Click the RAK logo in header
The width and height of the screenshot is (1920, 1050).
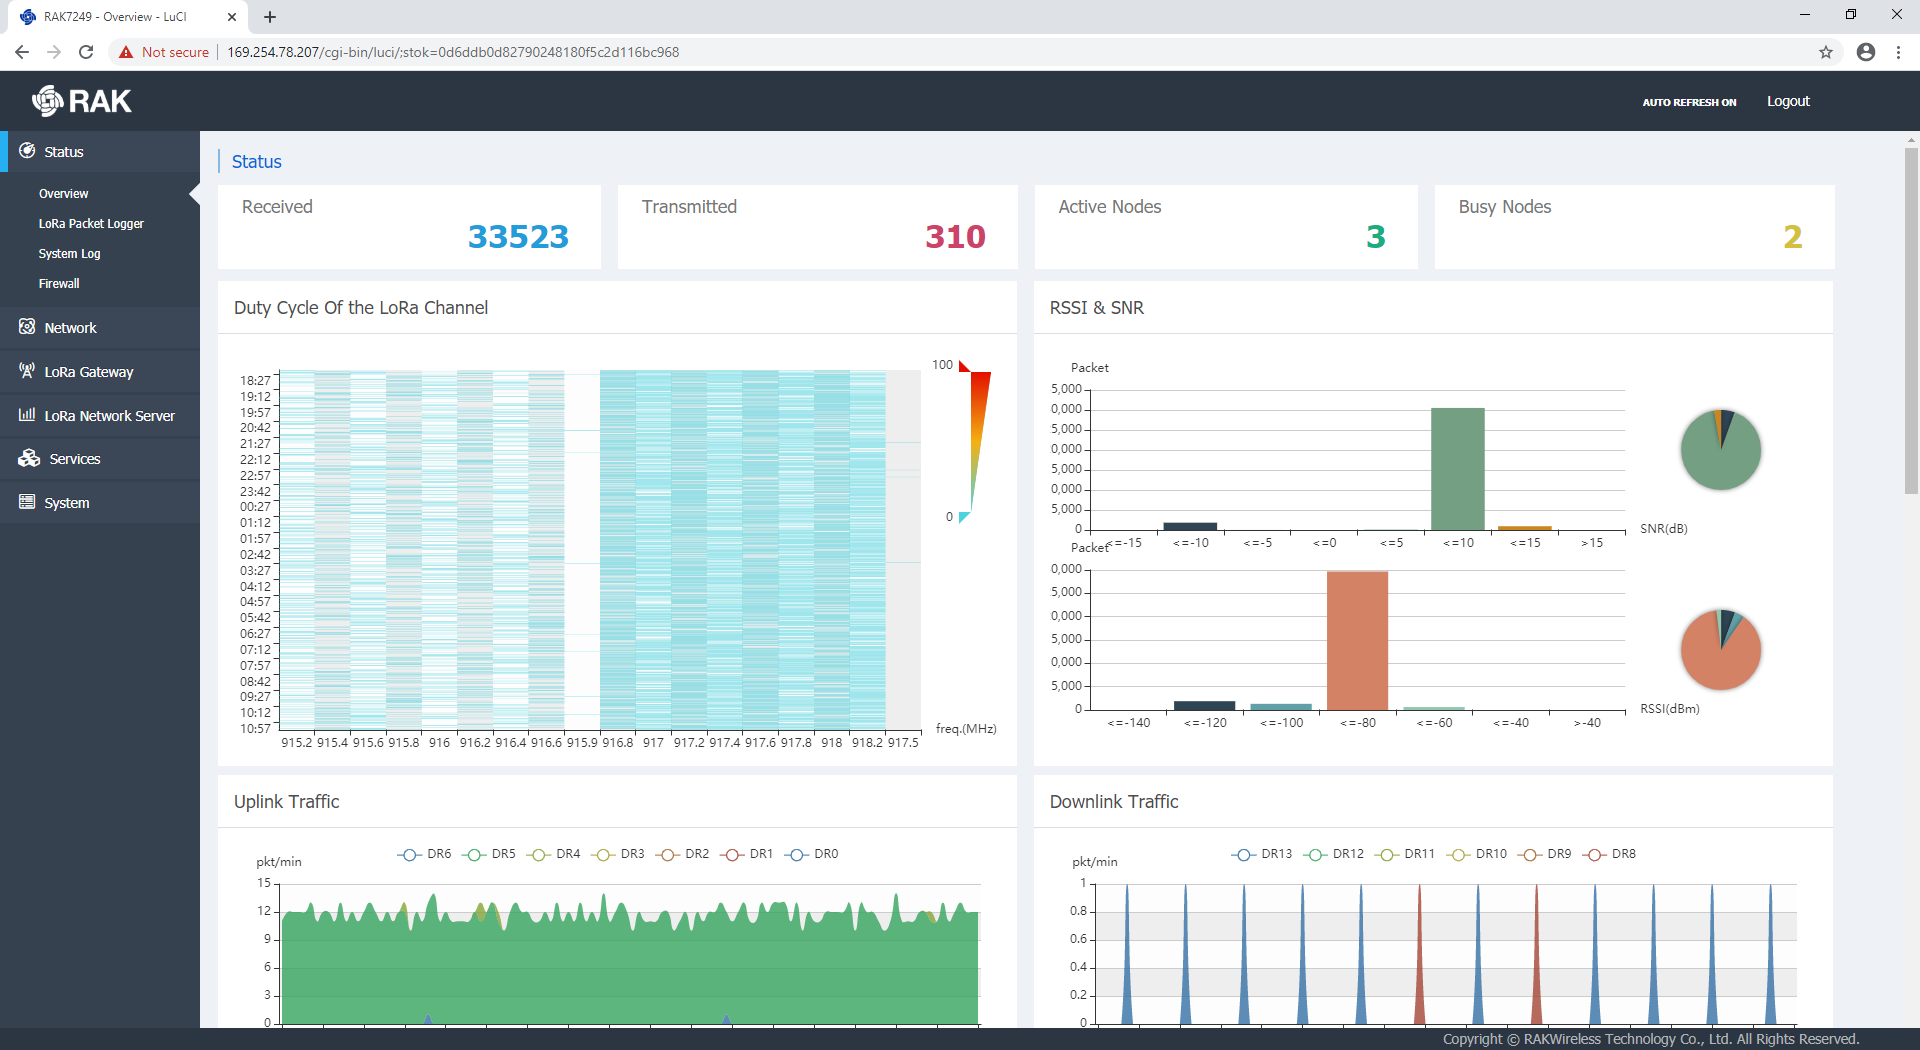click(82, 101)
